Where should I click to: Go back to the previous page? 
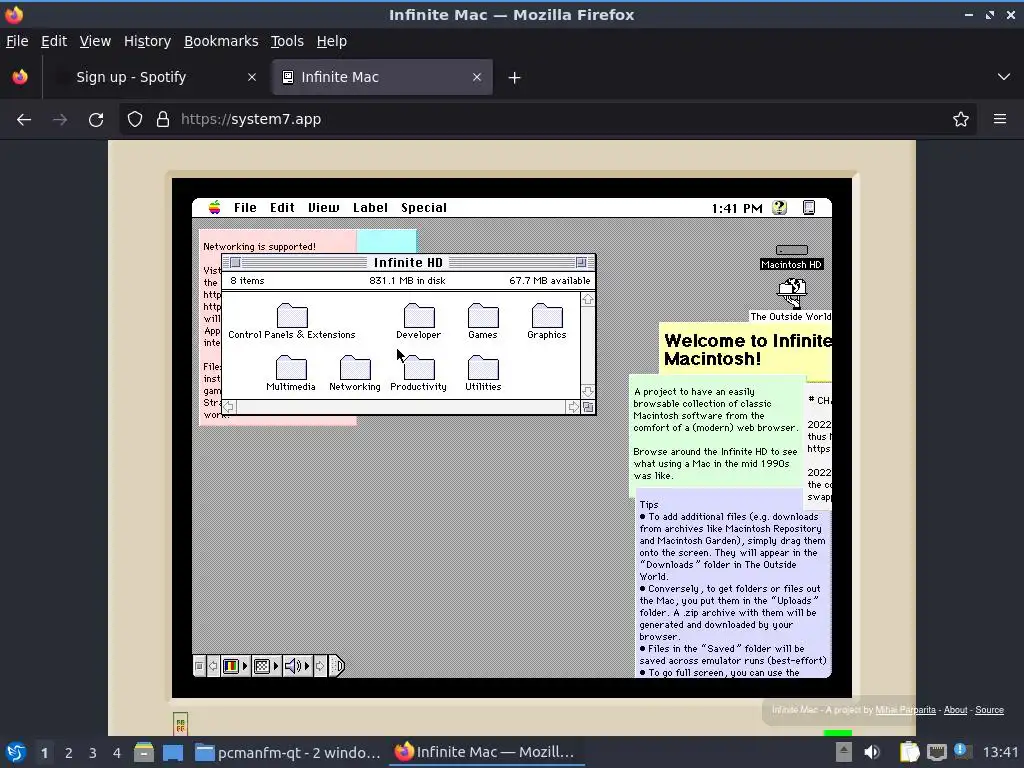pos(24,120)
